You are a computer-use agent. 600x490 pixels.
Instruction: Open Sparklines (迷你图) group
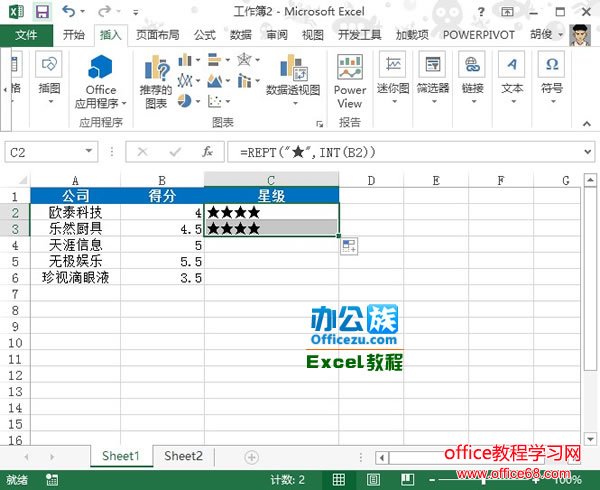393,78
